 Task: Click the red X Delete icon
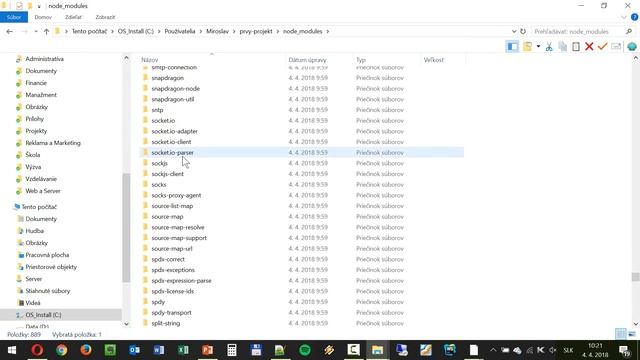point(589,47)
